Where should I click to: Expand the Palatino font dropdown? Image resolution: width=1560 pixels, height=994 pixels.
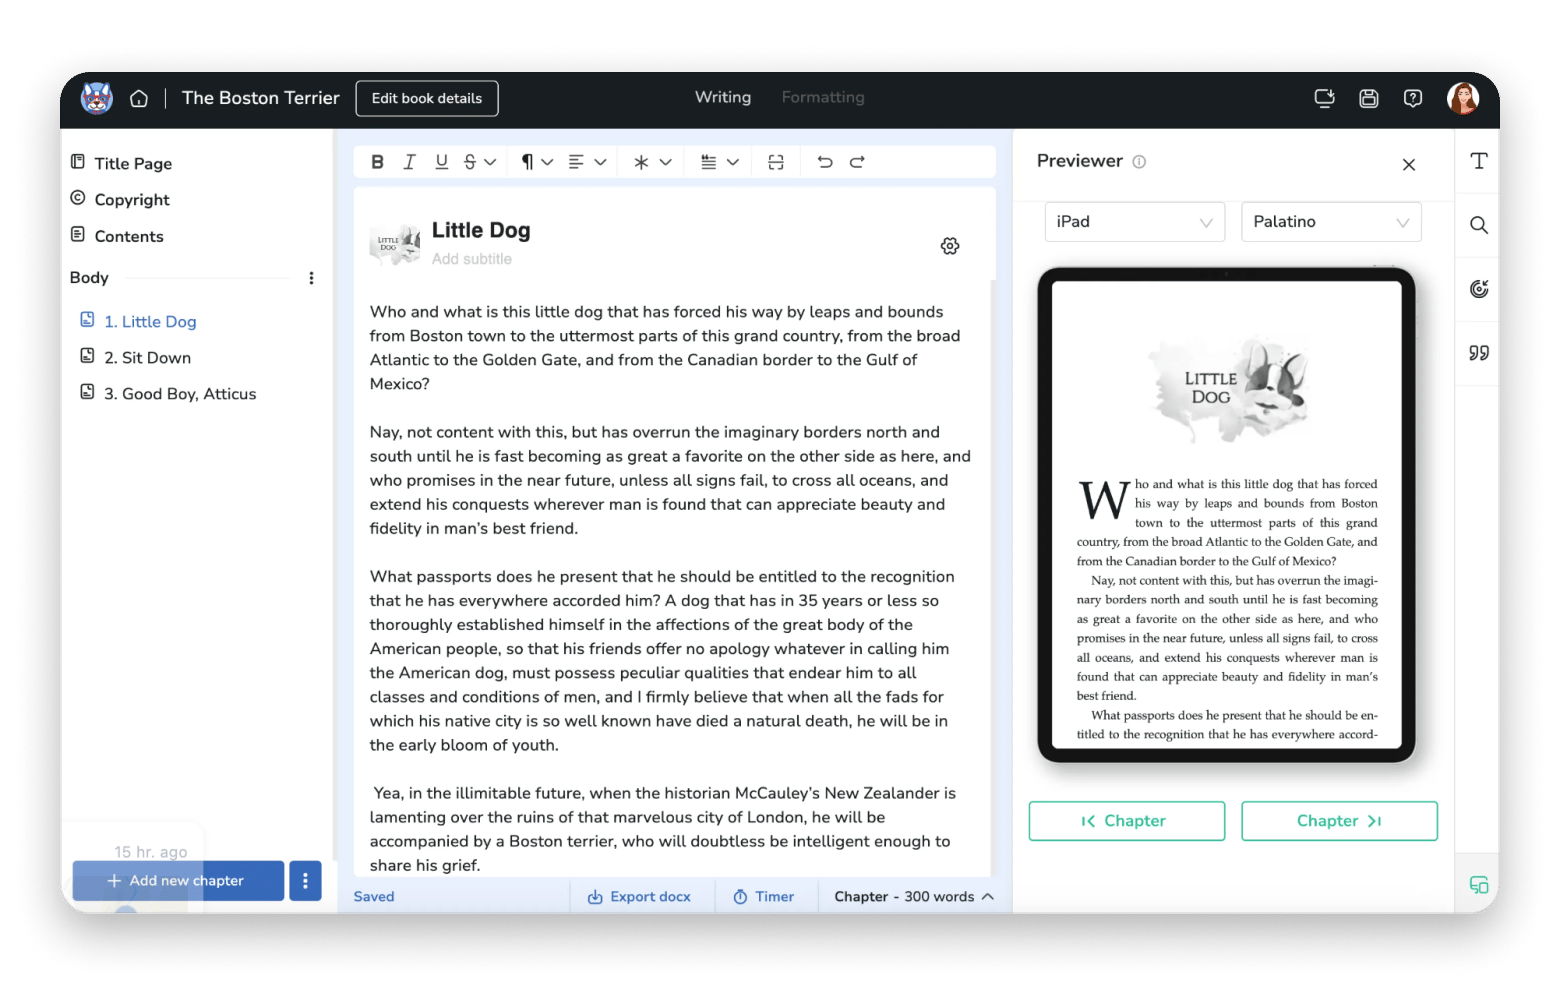(x=1330, y=222)
